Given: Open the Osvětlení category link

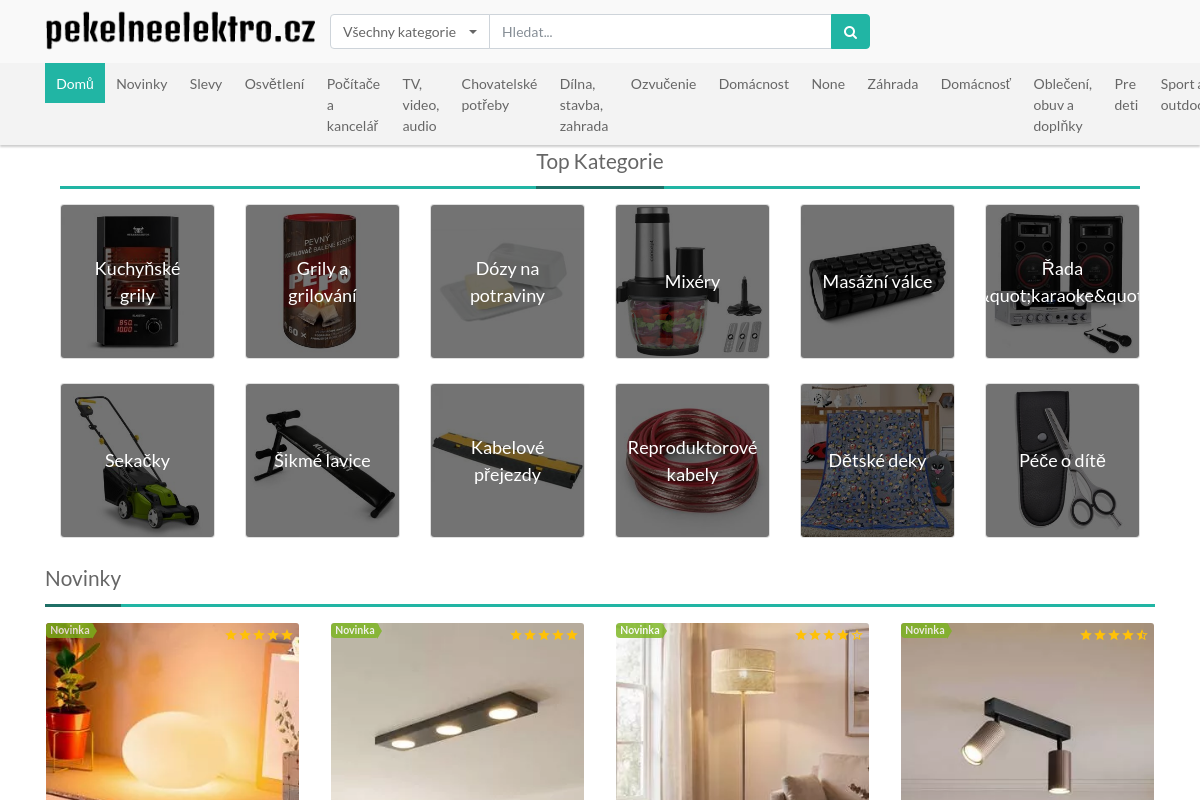Looking at the screenshot, I should pyautogui.click(x=274, y=84).
